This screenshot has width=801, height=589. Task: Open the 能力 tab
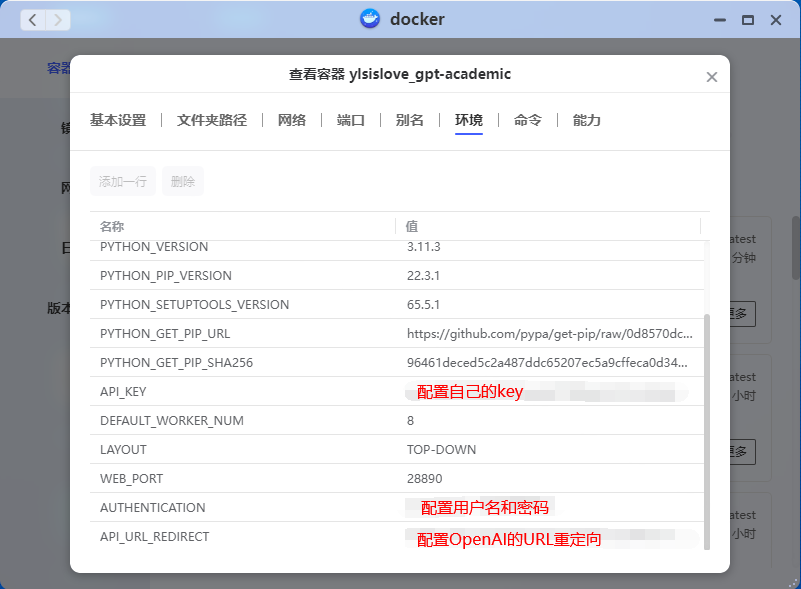tap(587, 120)
